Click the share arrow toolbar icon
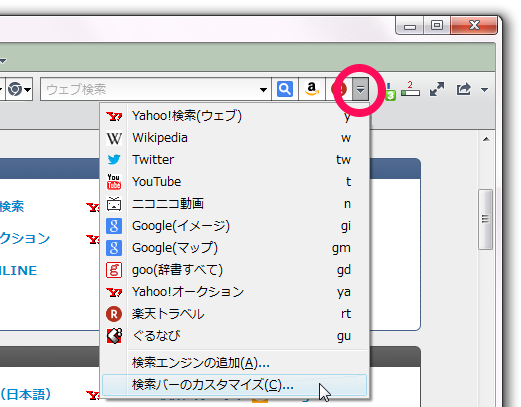Image resolution: width=521 pixels, height=407 pixels. [464, 89]
